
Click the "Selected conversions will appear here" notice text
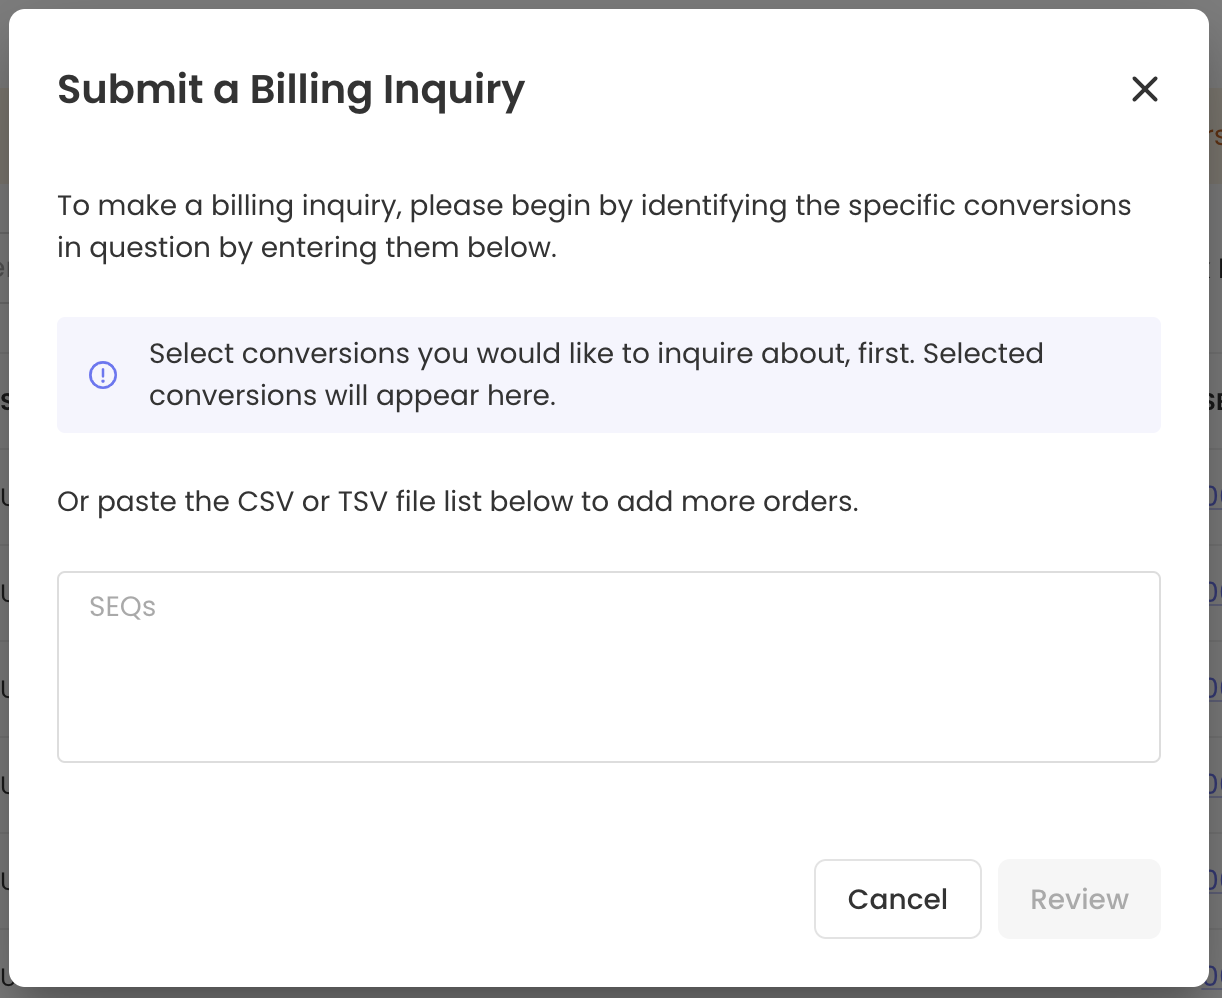click(x=595, y=375)
